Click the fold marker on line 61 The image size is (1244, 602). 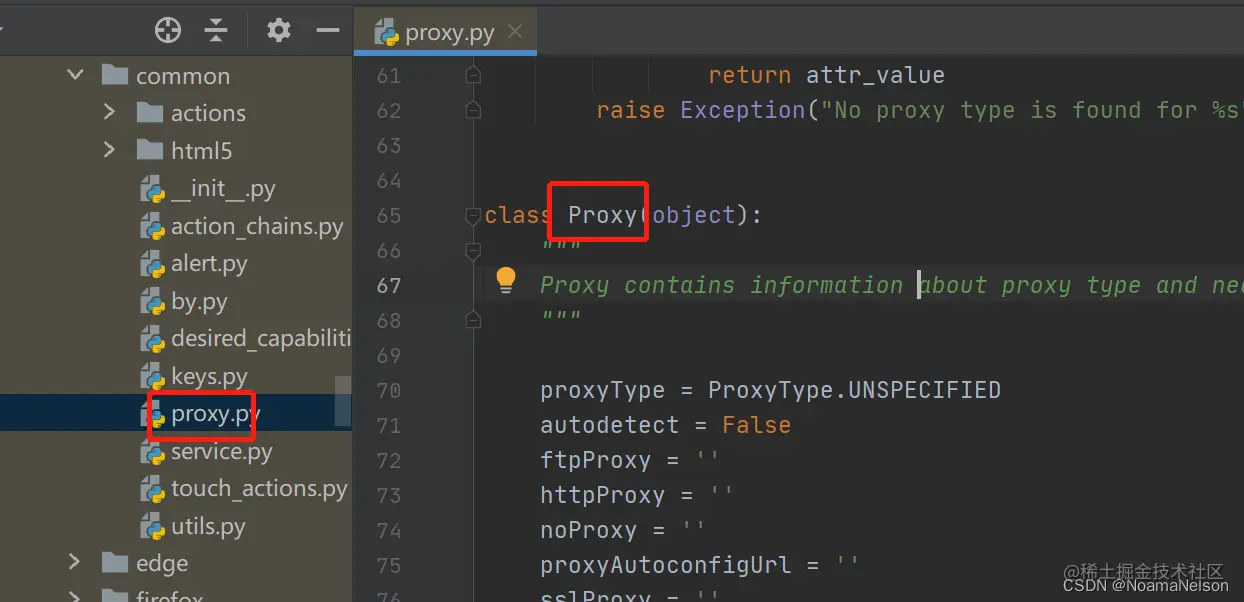[x=473, y=75]
